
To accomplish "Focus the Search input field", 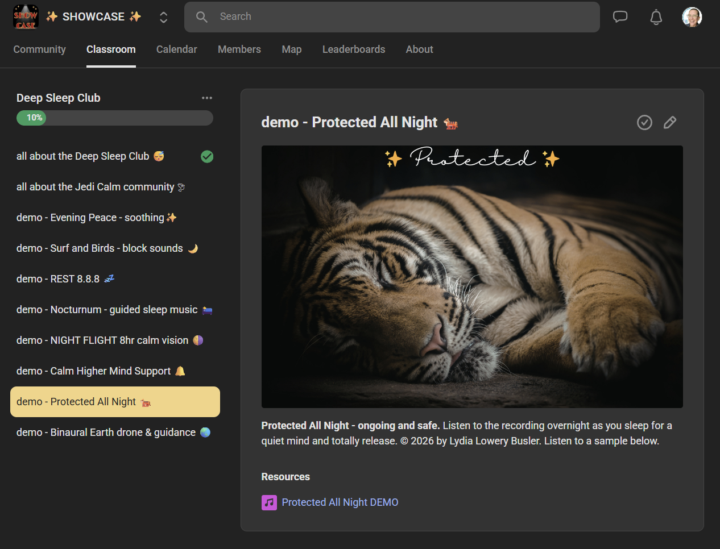I will click(400, 17).
